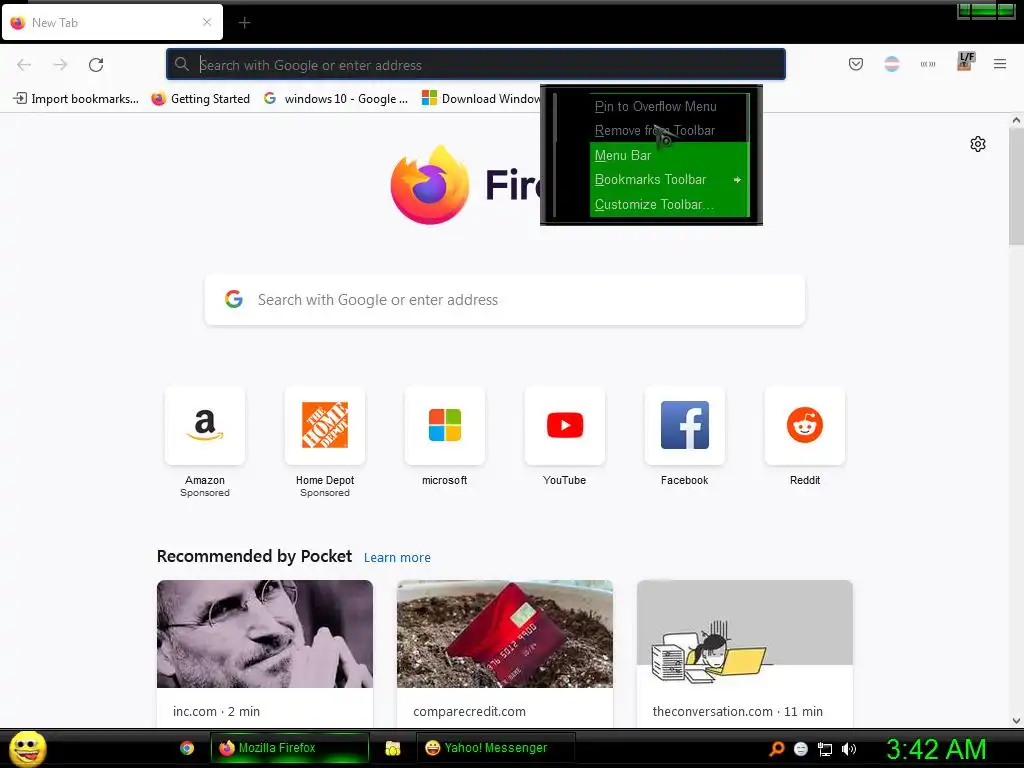Click the Recommended by Pocket heading

(x=254, y=556)
